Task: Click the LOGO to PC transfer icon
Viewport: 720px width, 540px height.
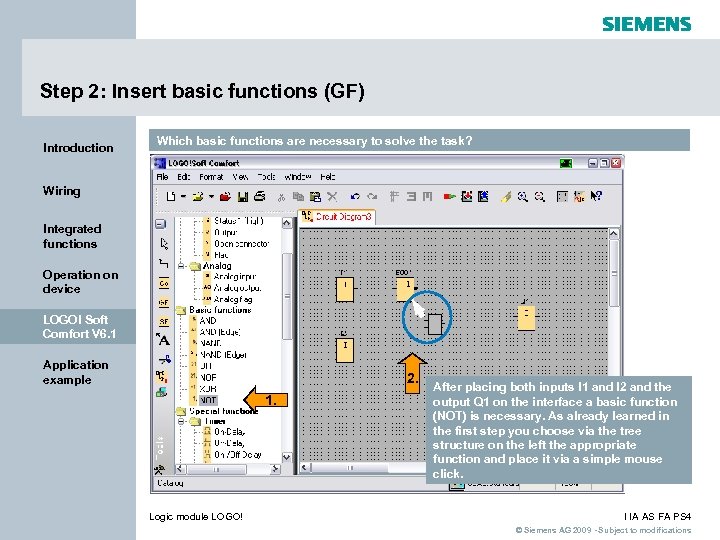Action: [483, 197]
